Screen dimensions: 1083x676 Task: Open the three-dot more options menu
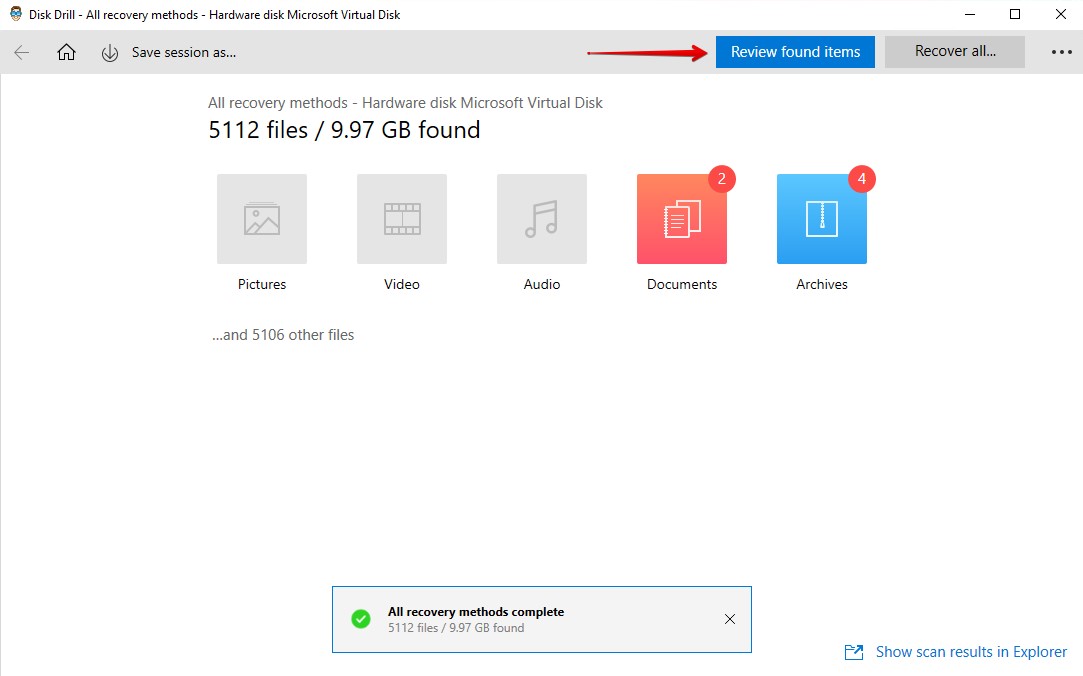pos(1062,52)
